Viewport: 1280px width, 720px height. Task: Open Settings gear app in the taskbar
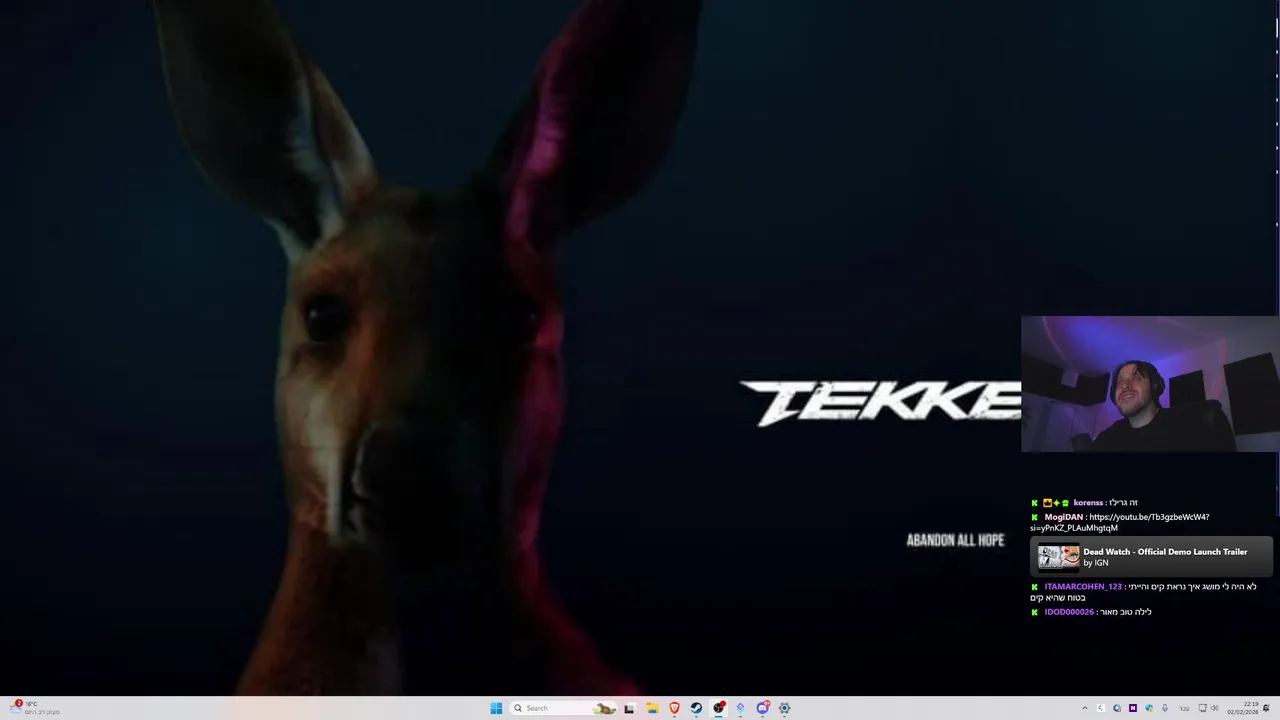coord(784,708)
